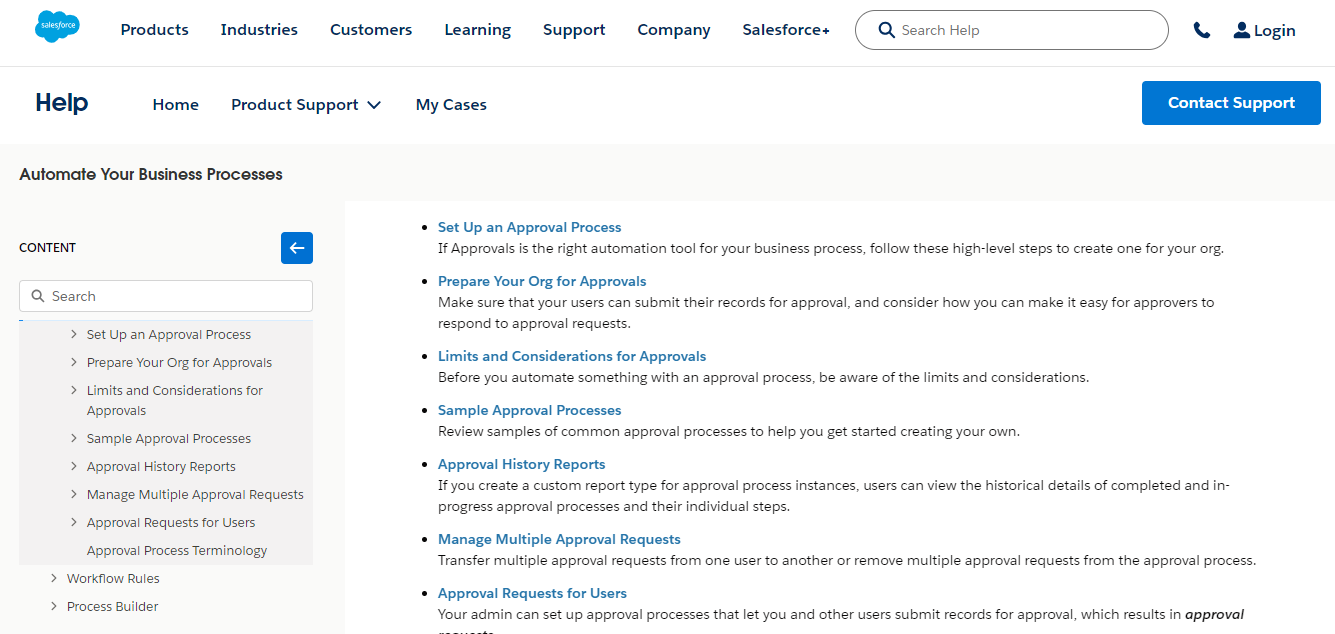1335x634 pixels.
Task: Expand Approval History Reports chevron in sidebar
Action: (74, 466)
